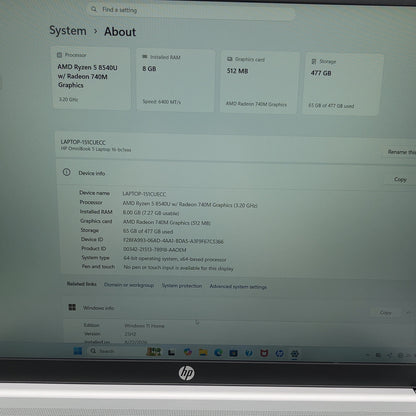Click the Windows 11 Home edition text

(144, 326)
